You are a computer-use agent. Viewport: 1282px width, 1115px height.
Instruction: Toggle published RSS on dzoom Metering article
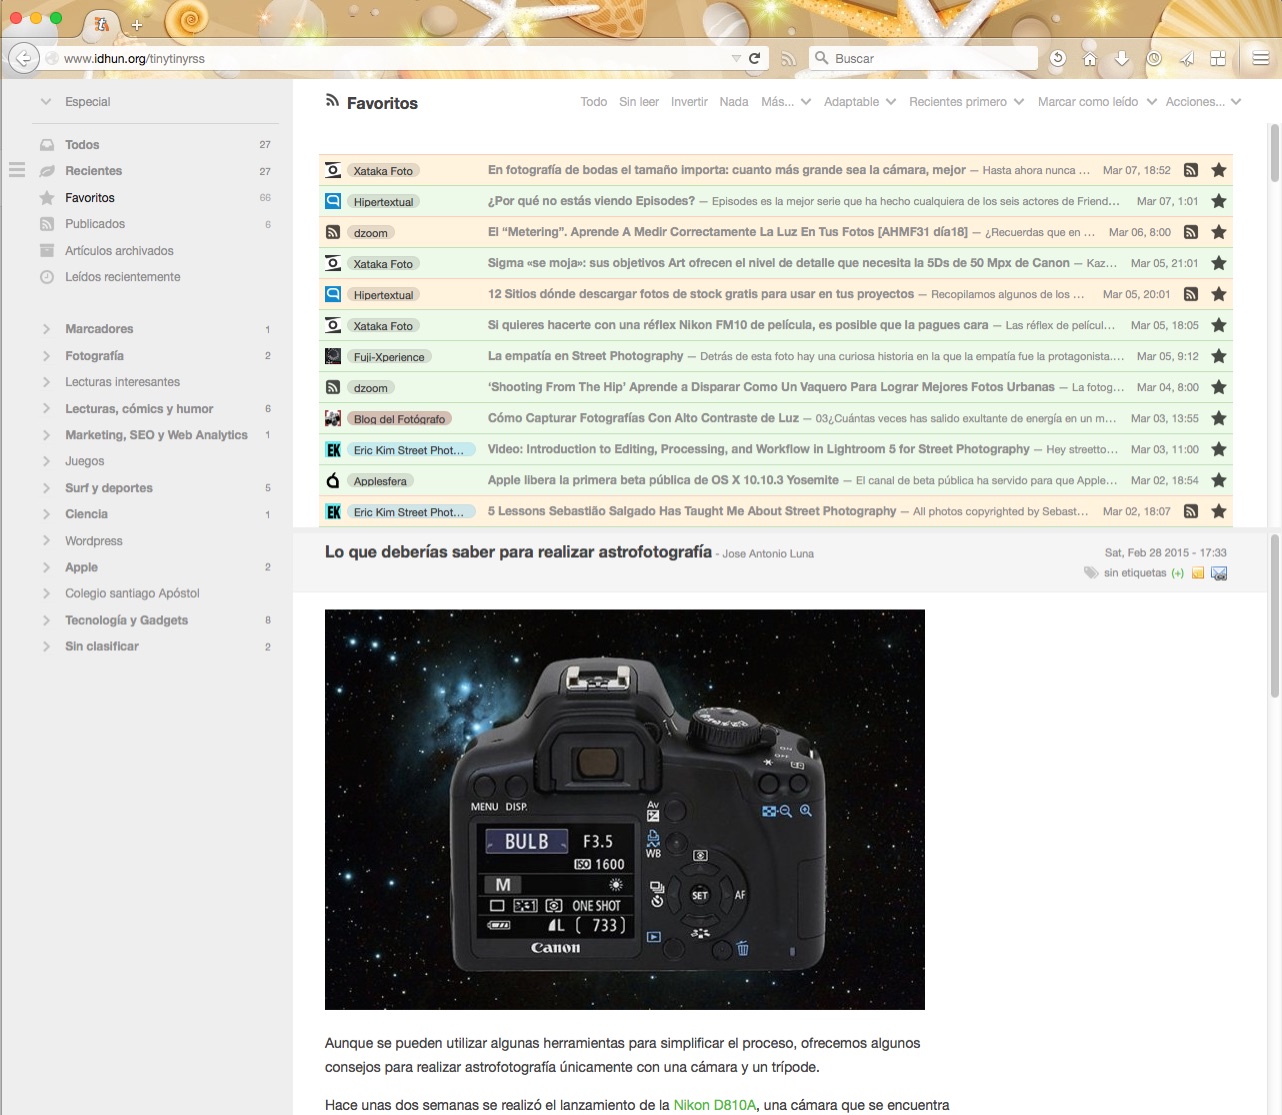click(1191, 232)
